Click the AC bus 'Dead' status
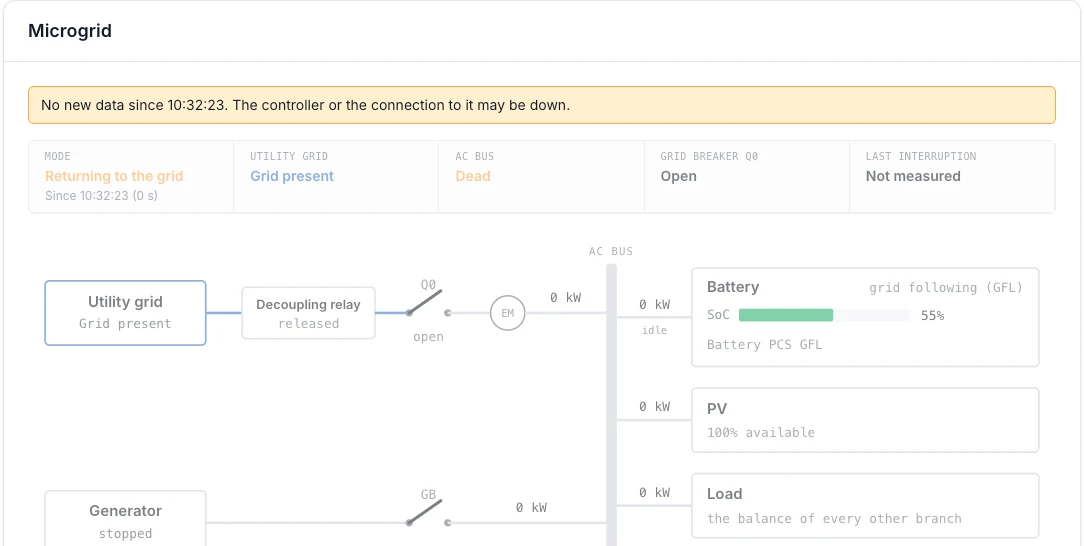 (x=473, y=176)
